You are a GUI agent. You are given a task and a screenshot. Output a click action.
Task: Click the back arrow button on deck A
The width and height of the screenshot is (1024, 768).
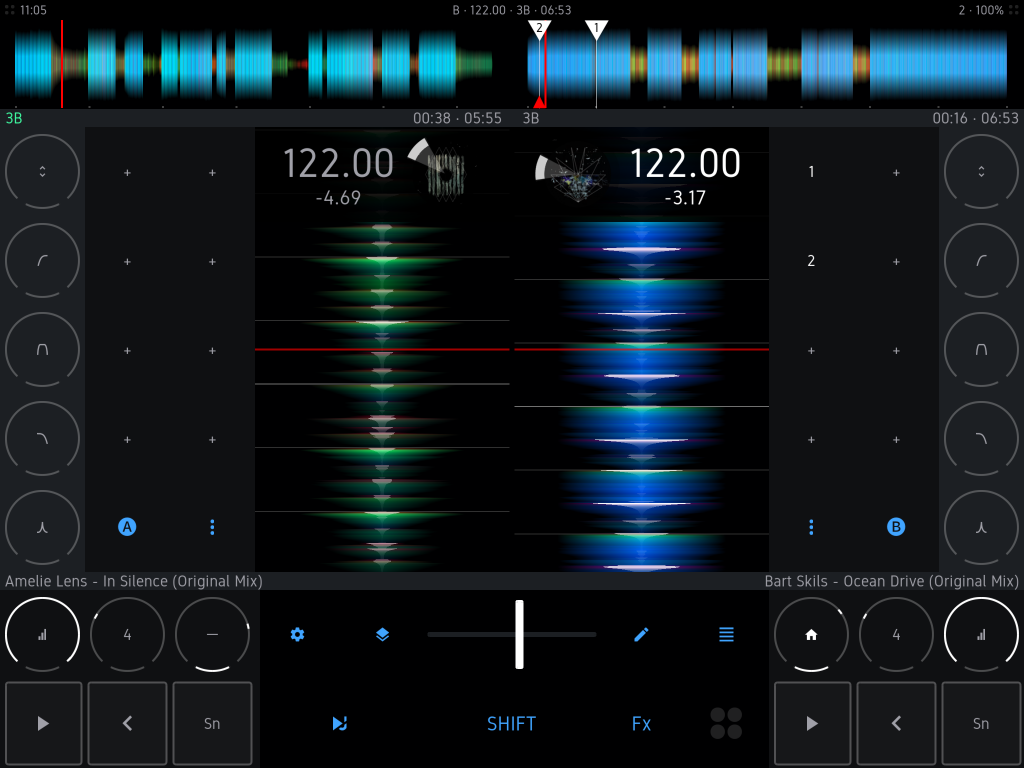click(127, 724)
